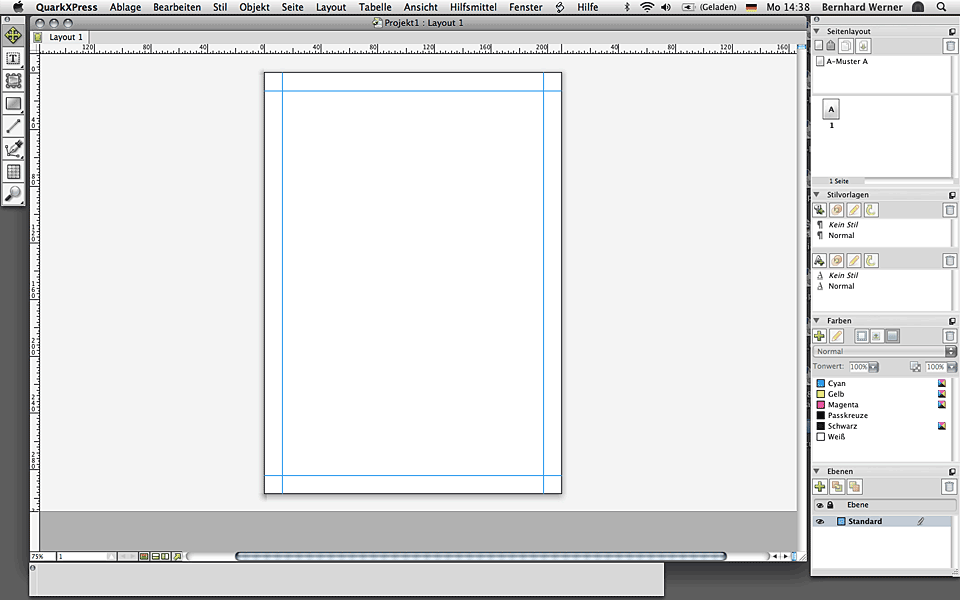Toggle the lock icon in Ebene header
This screenshot has height=600, width=960.
(831, 505)
